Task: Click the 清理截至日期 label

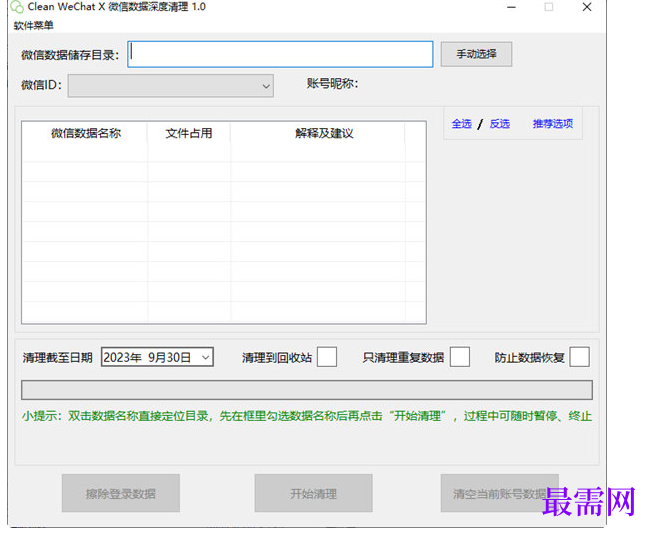Action: point(58,357)
